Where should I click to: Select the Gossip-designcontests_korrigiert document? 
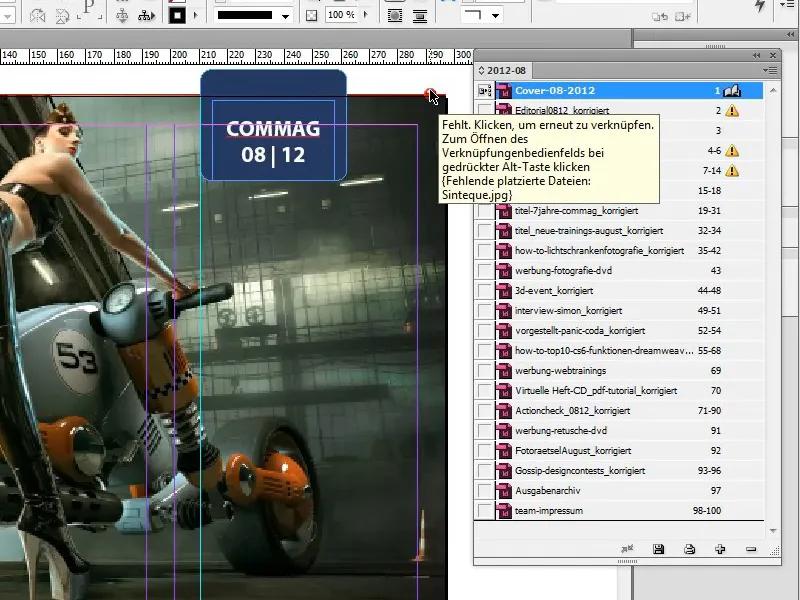(619, 470)
